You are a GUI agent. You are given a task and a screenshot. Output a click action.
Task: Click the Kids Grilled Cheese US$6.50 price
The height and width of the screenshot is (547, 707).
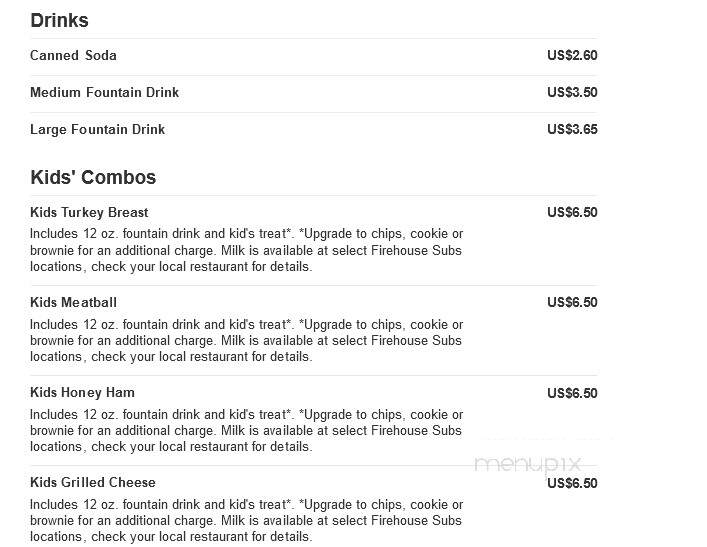572,483
